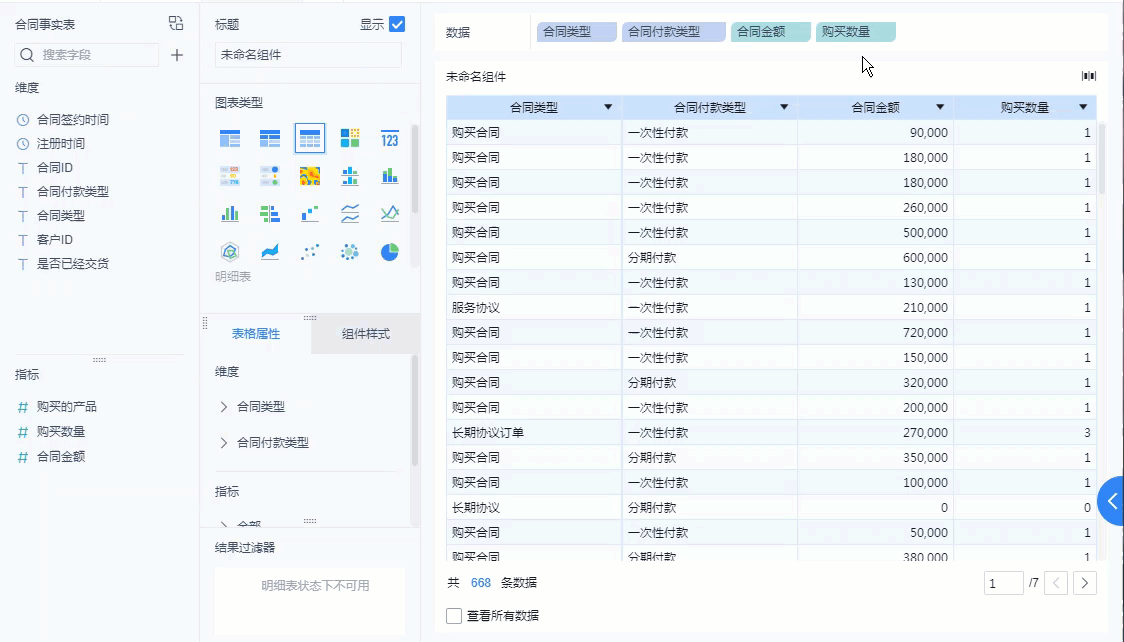Select the 合同签约时间 dimension field
Screen dimensions: 1124x642
pos(72,120)
